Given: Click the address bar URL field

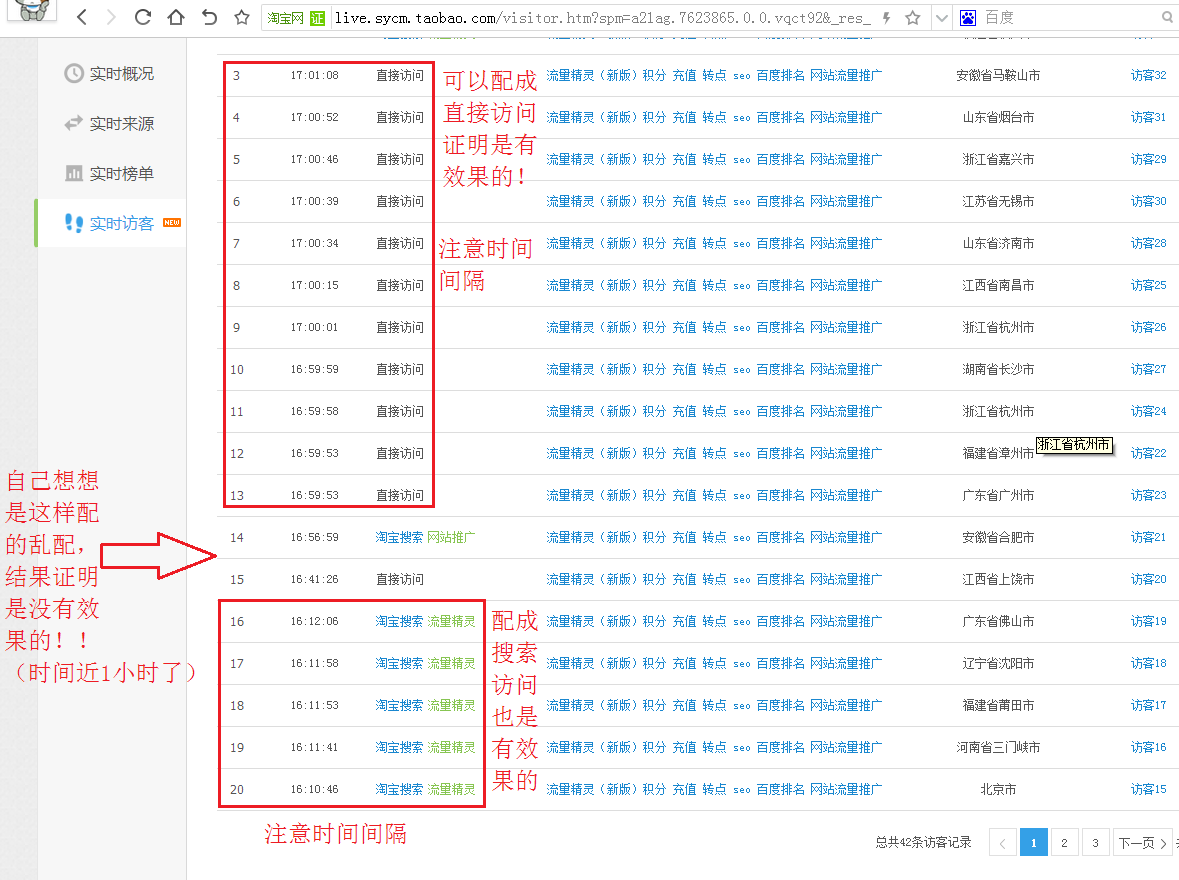Looking at the screenshot, I should [x=602, y=18].
